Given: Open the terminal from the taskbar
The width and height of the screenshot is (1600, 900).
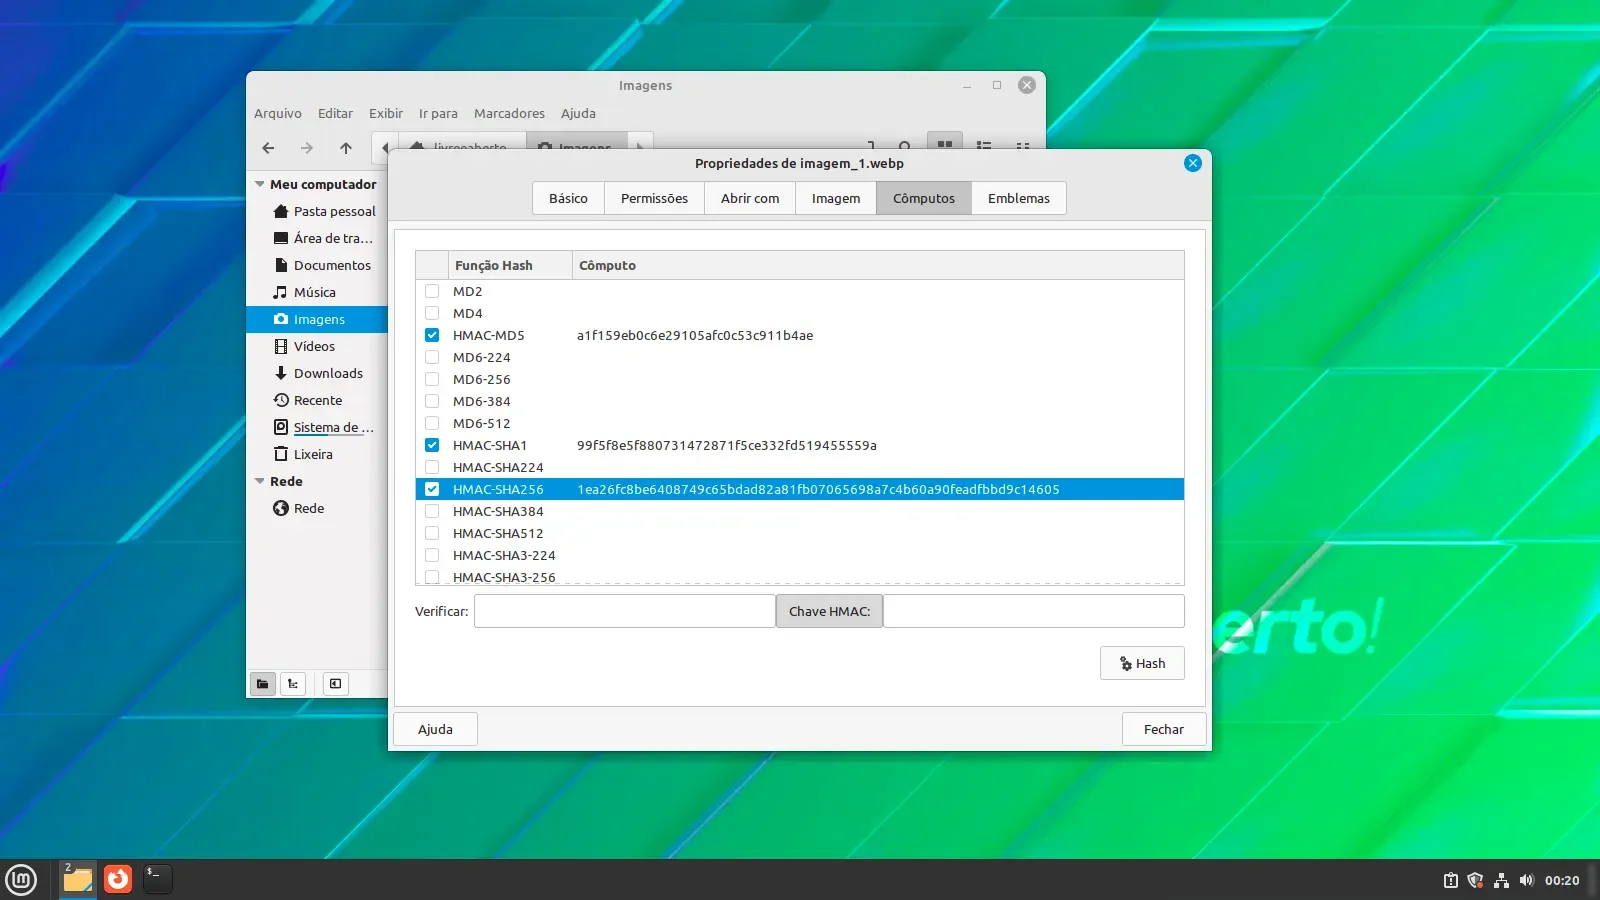Looking at the screenshot, I should coord(157,879).
